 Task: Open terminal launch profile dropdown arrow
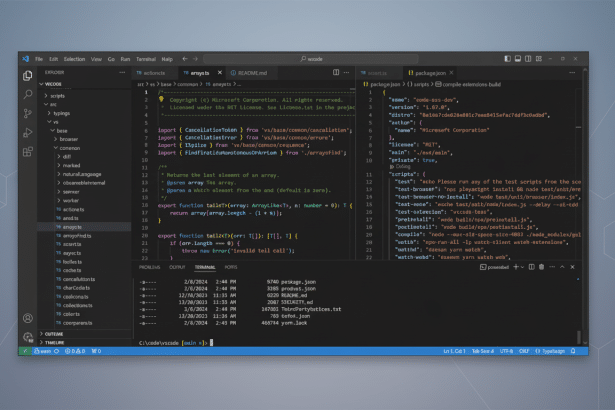[522, 267]
